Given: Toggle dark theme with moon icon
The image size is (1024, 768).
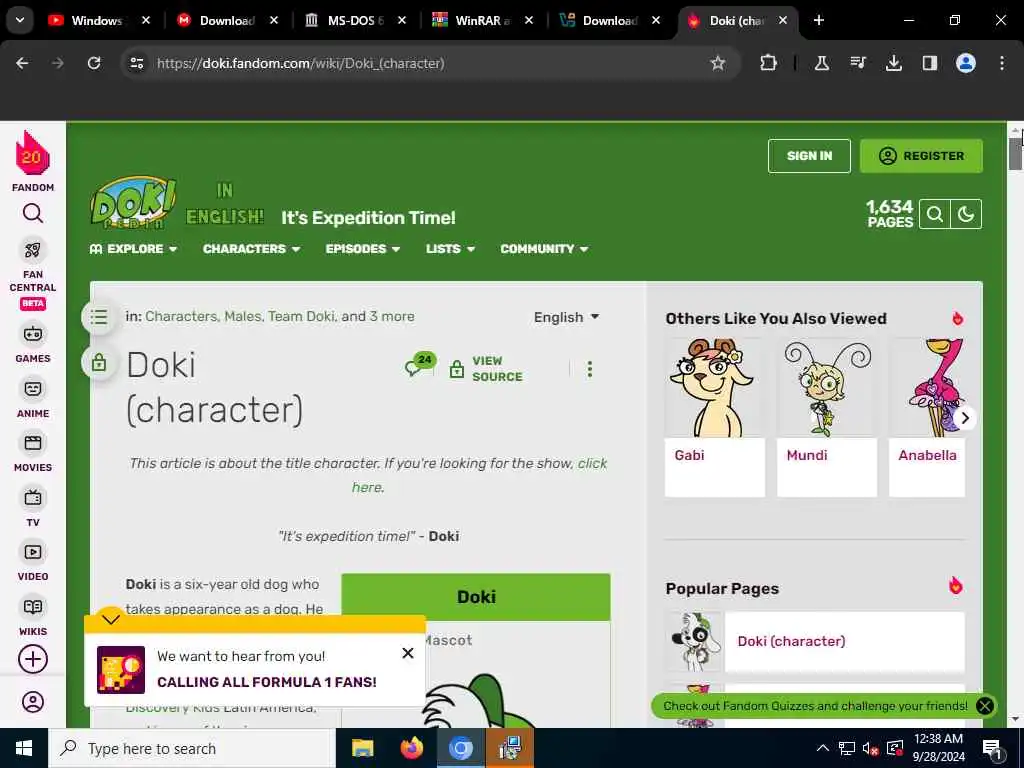Looking at the screenshot, I should point(966,214).
